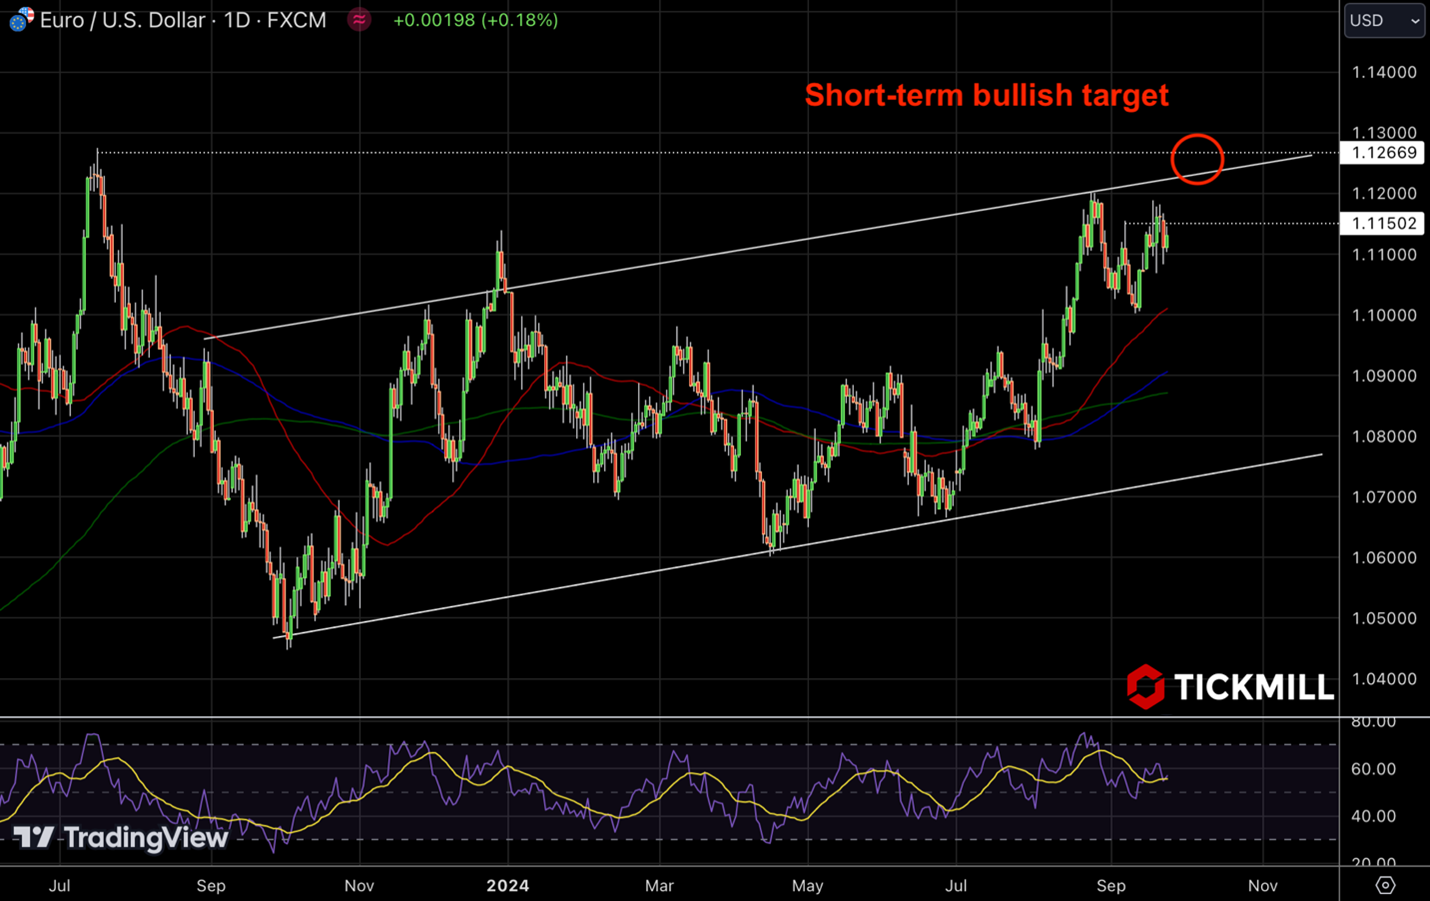Click the +0.00198 (+0.18%) change value
The width and height of the screenshot is (1430, 901).
pos(475,20)
